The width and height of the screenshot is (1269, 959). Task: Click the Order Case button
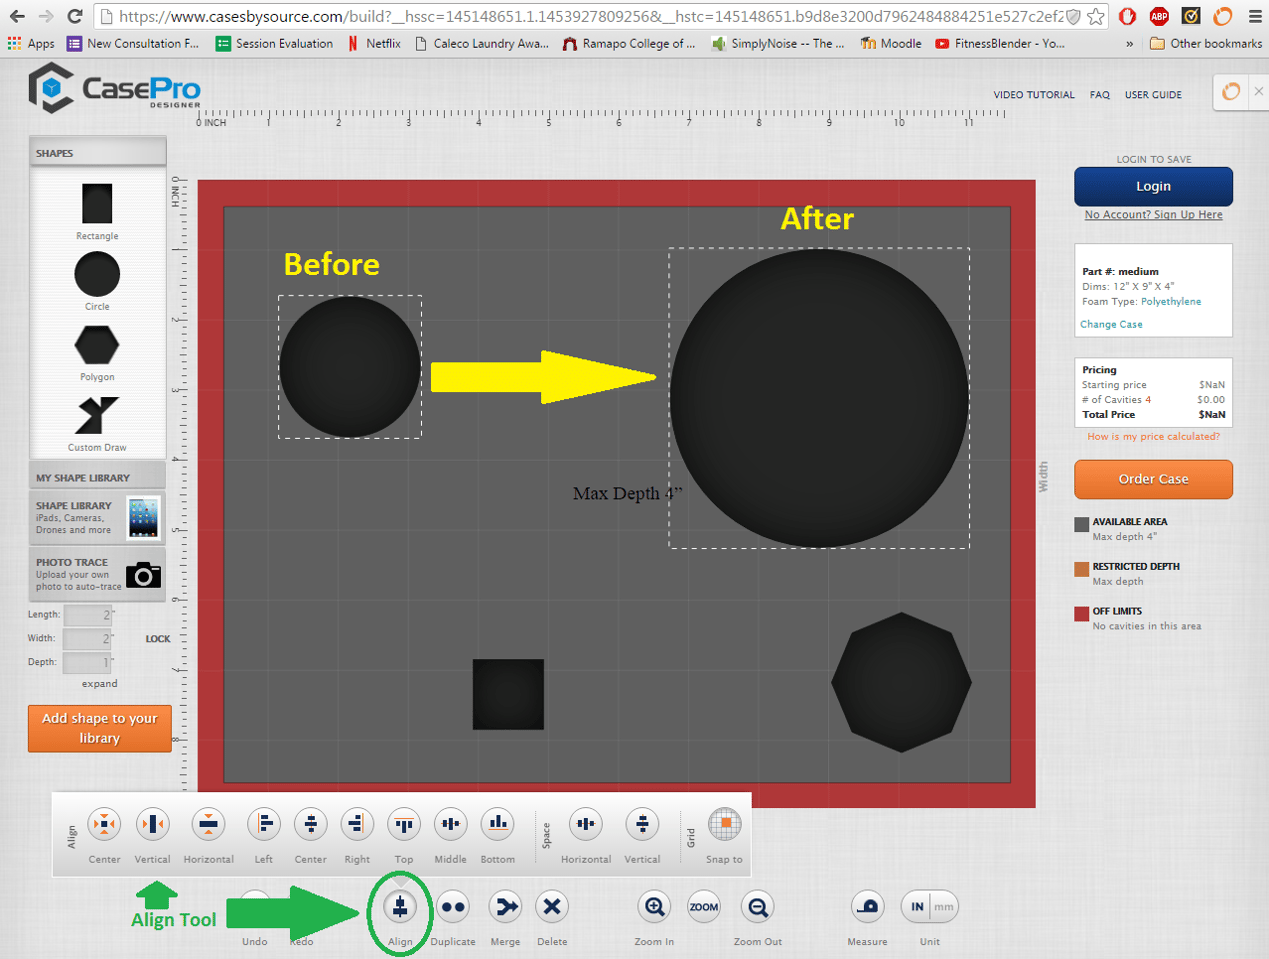click(x=1152, y=479)
